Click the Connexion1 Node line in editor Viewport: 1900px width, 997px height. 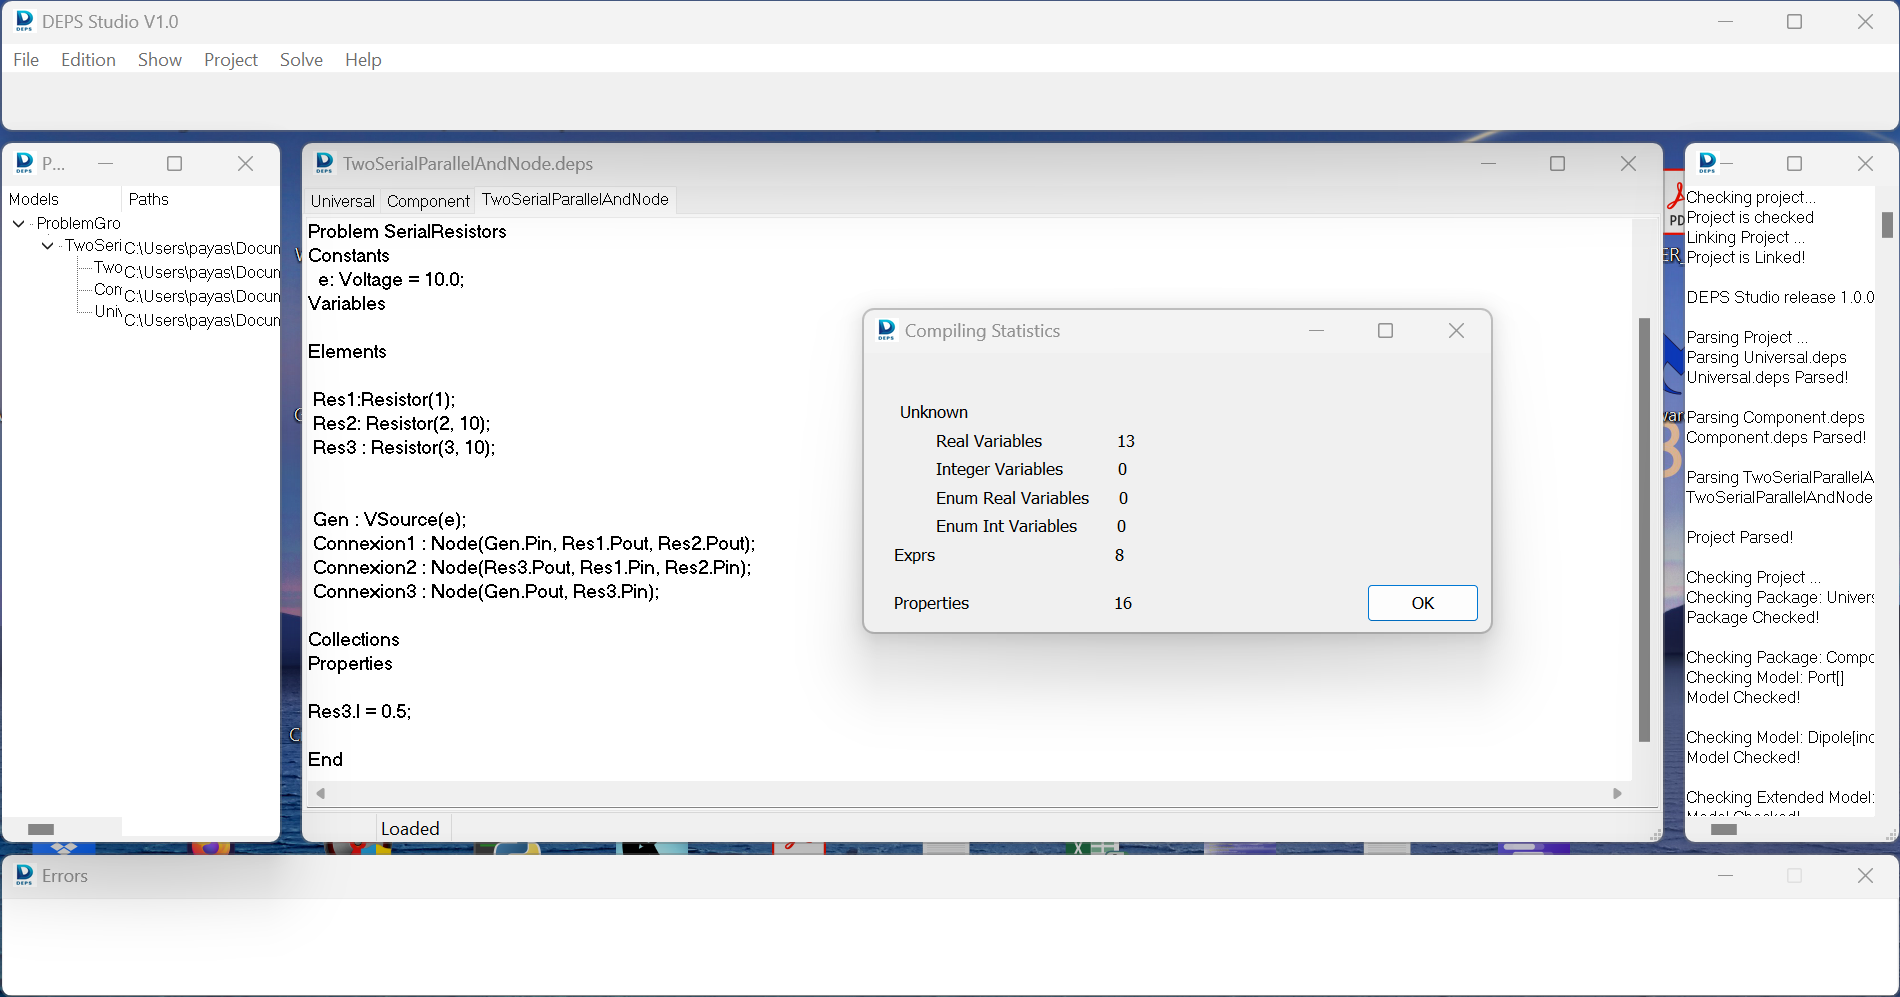tap(534, 544)
